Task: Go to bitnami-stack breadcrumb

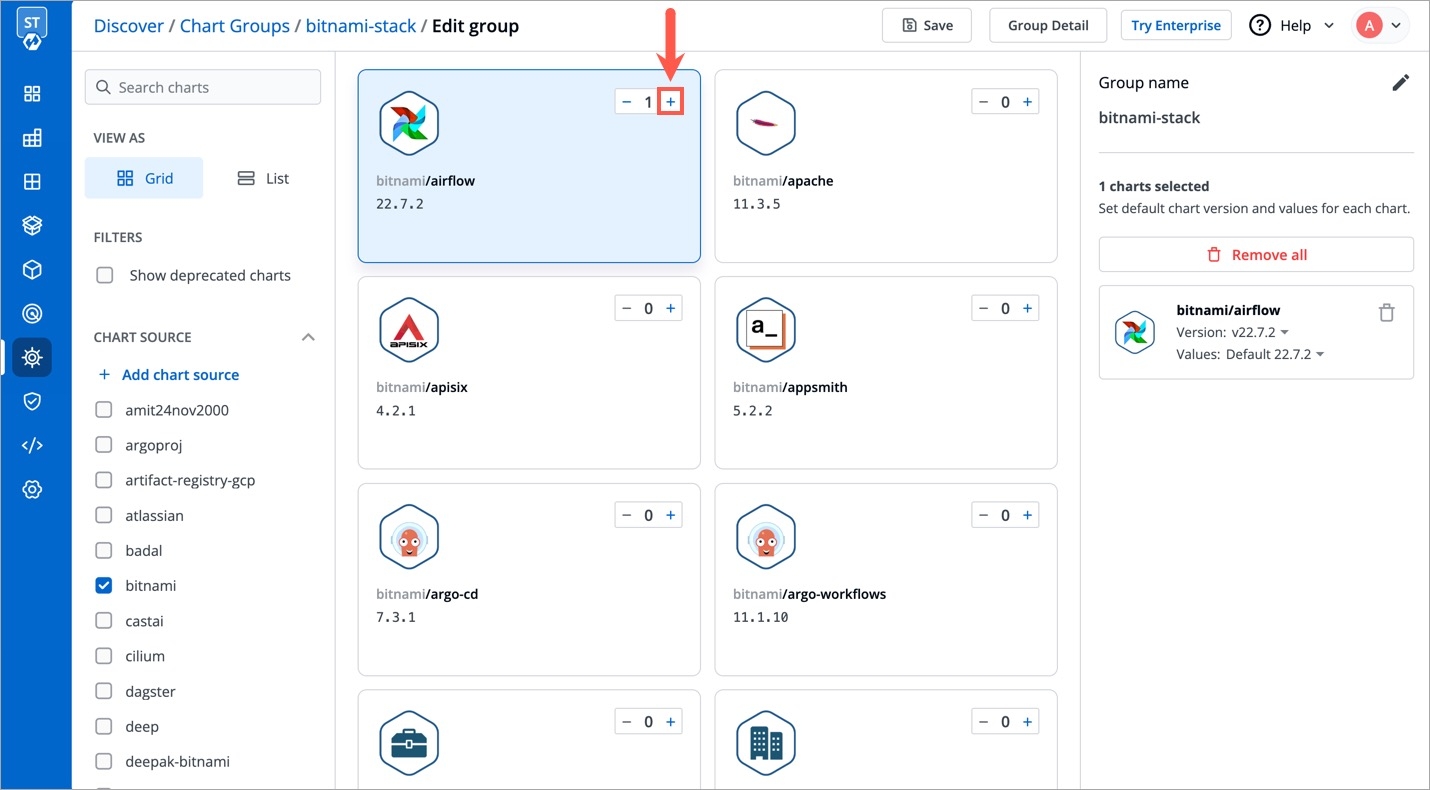Action: click(361, 26)
